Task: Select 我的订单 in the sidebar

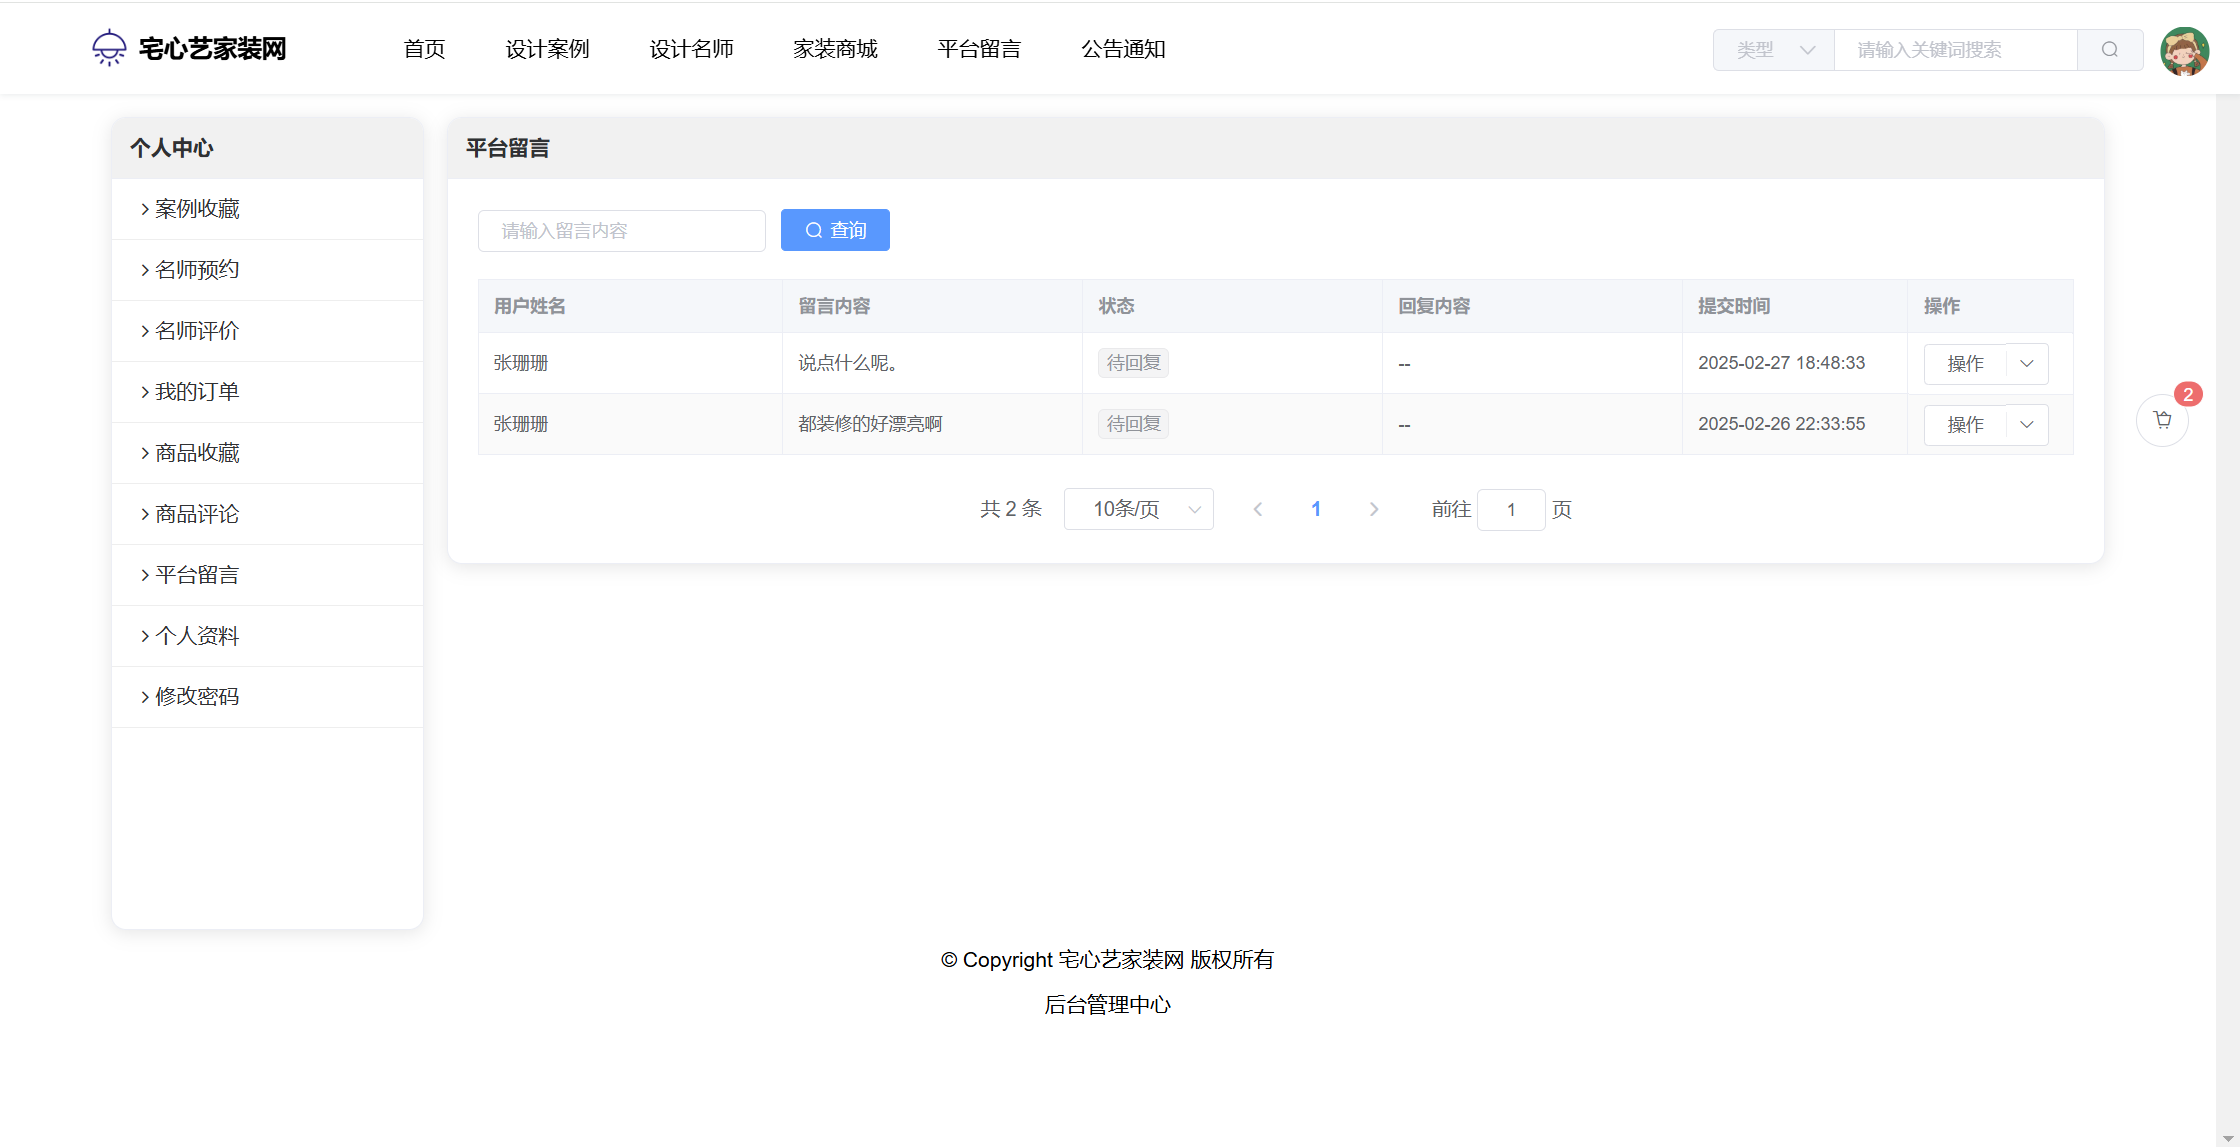Action: [197, 392]
